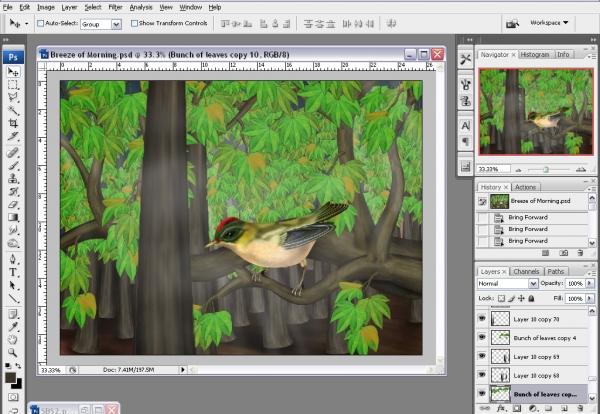This screenshot has width=600, height=414.
Task: Open the Filter menu
Action: tap(115, 7)
